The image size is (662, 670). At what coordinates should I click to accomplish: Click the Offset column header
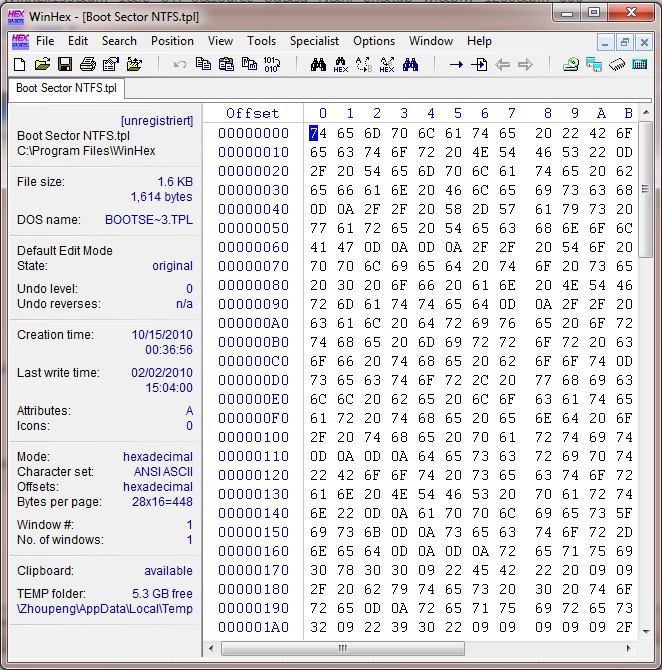coord(252,113)
